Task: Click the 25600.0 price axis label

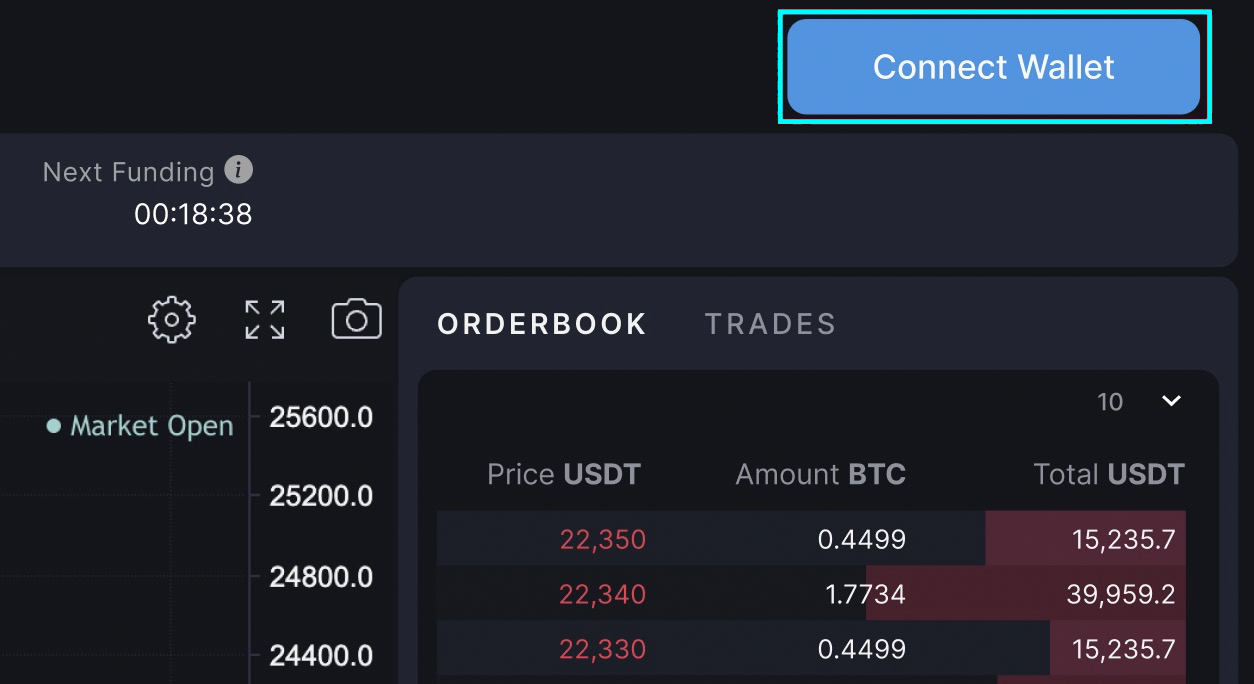Action: click(321, 417)
